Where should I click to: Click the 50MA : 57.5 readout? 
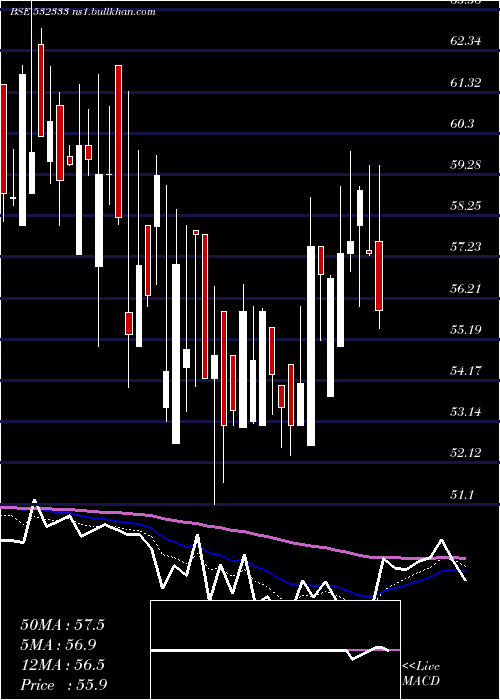click(x=62, y=625)
